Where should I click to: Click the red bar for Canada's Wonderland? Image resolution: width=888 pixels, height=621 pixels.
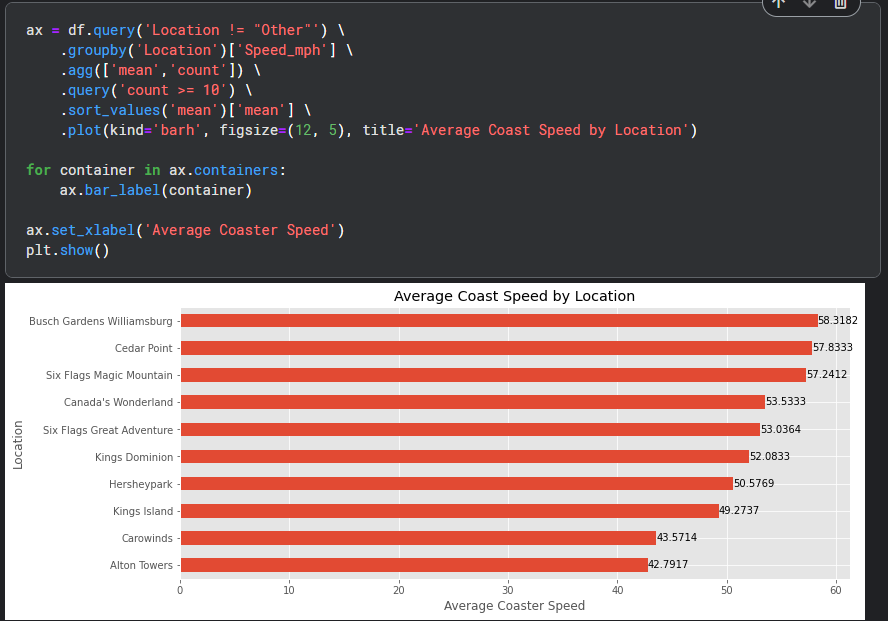click(473, 402)
